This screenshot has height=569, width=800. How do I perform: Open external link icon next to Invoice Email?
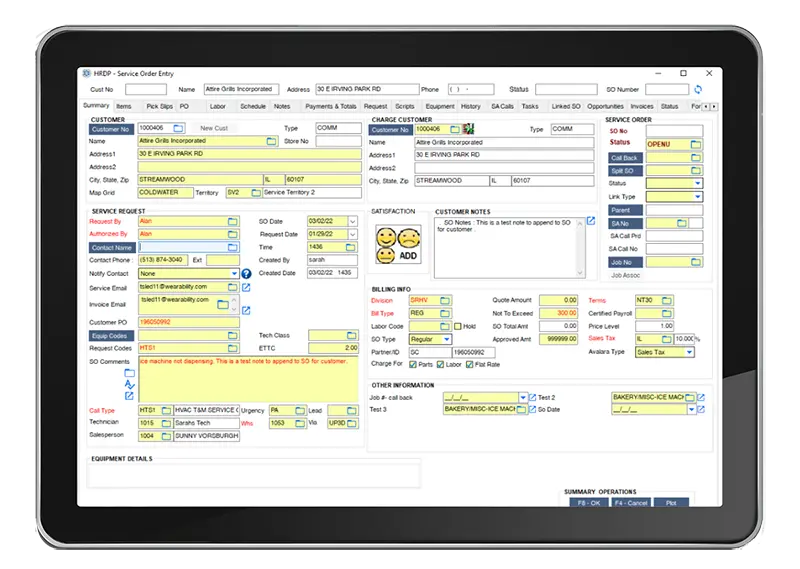tap(246, 310)
